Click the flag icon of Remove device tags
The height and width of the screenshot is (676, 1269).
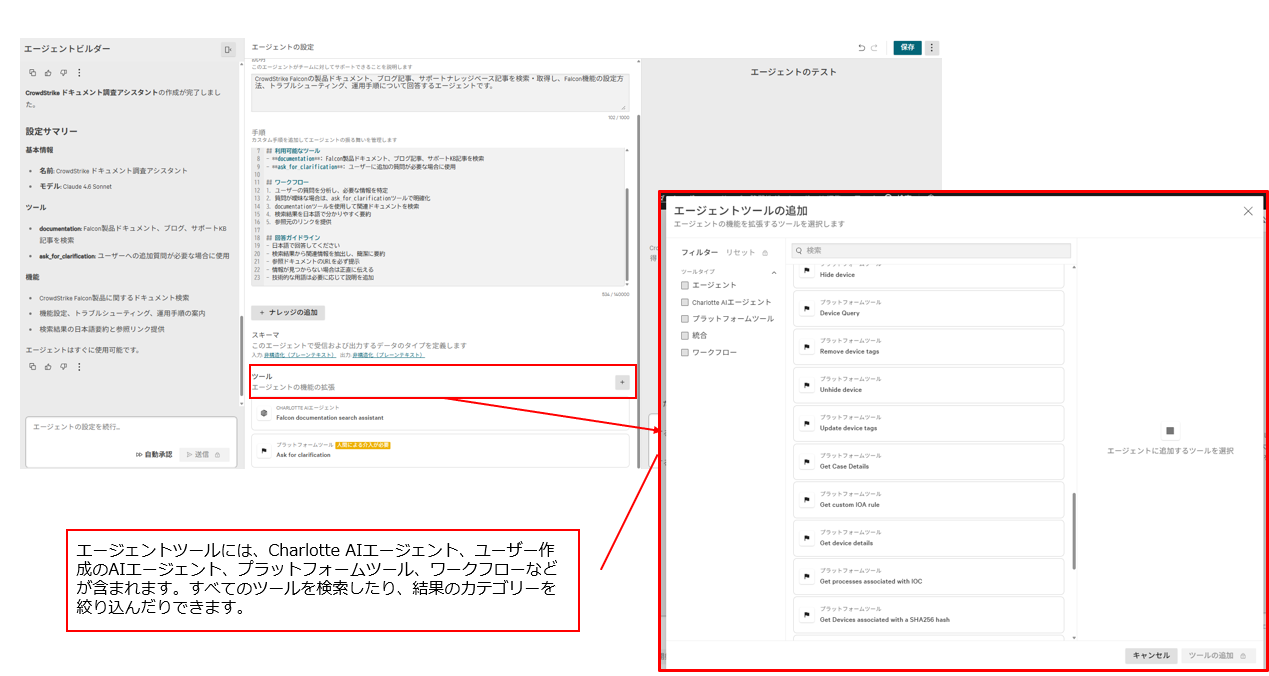[x=806, y=347]
